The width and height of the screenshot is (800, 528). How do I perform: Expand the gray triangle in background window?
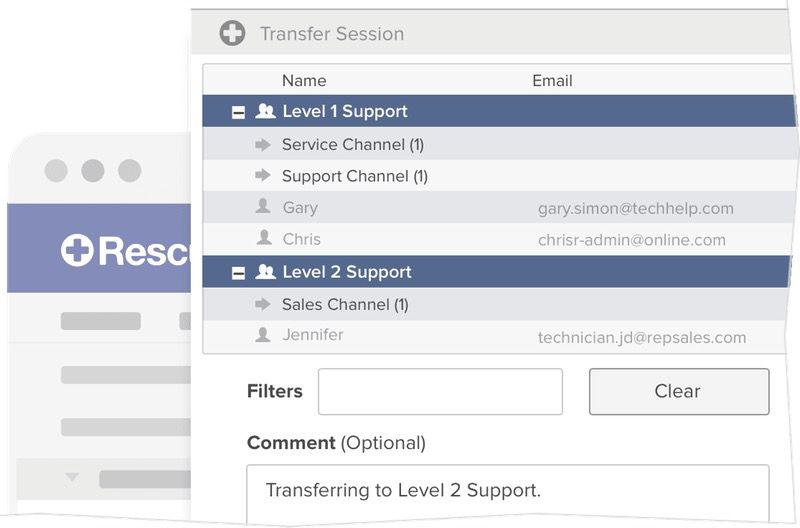pos(71,478)
